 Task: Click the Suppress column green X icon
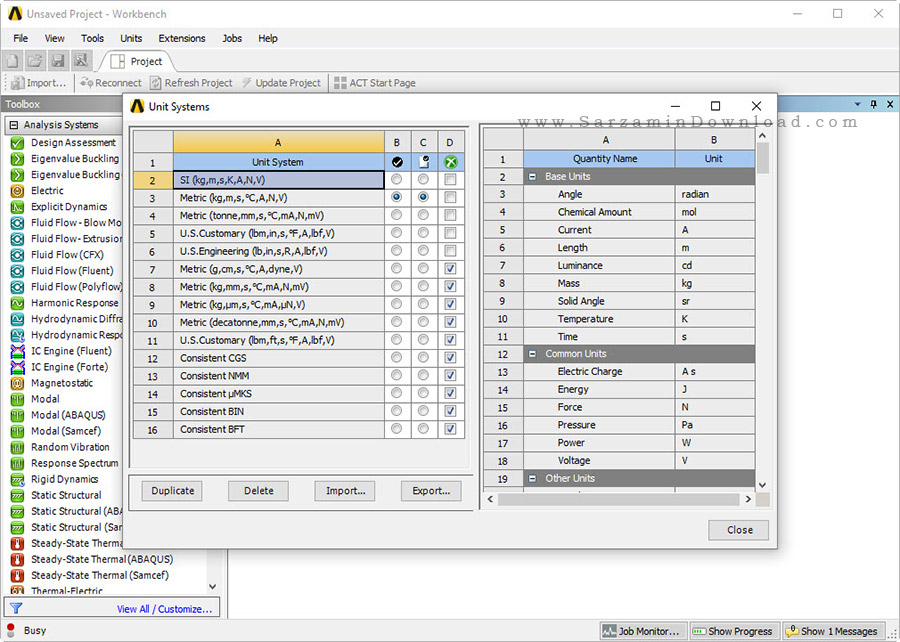coord(451,162)
